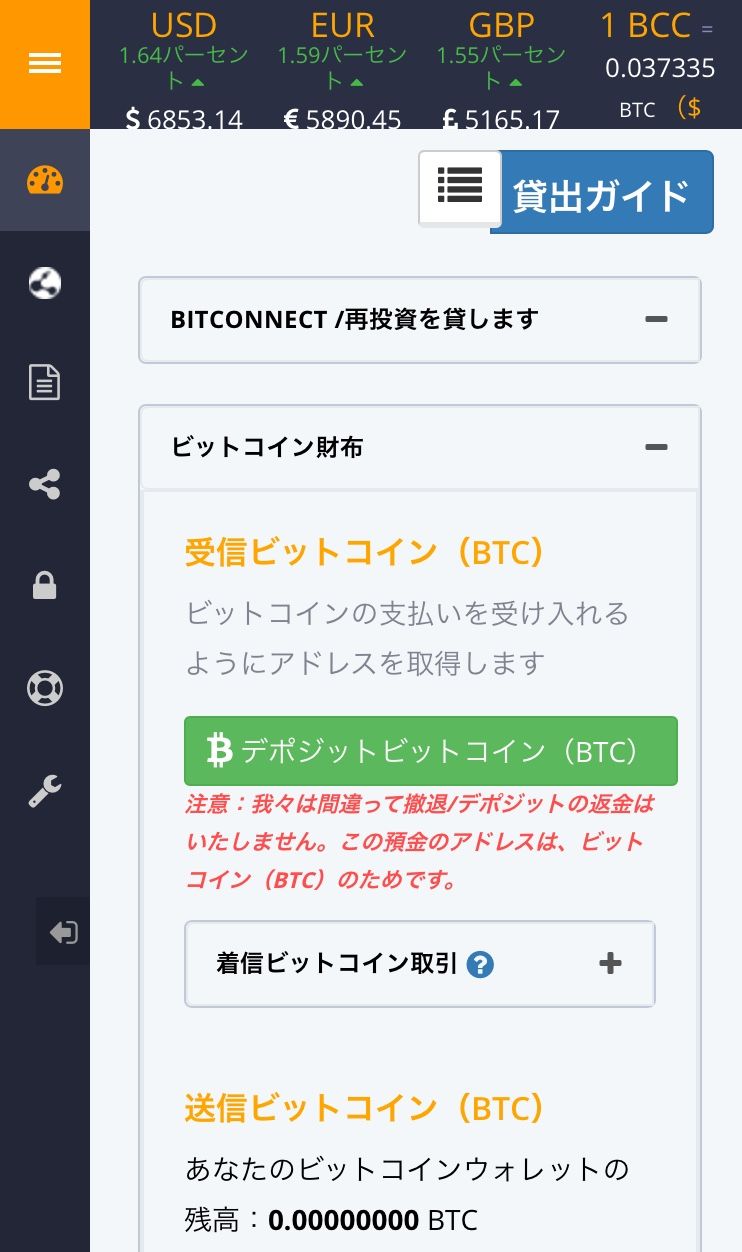Click the USD ticker in the header

(x=183, y=25)
